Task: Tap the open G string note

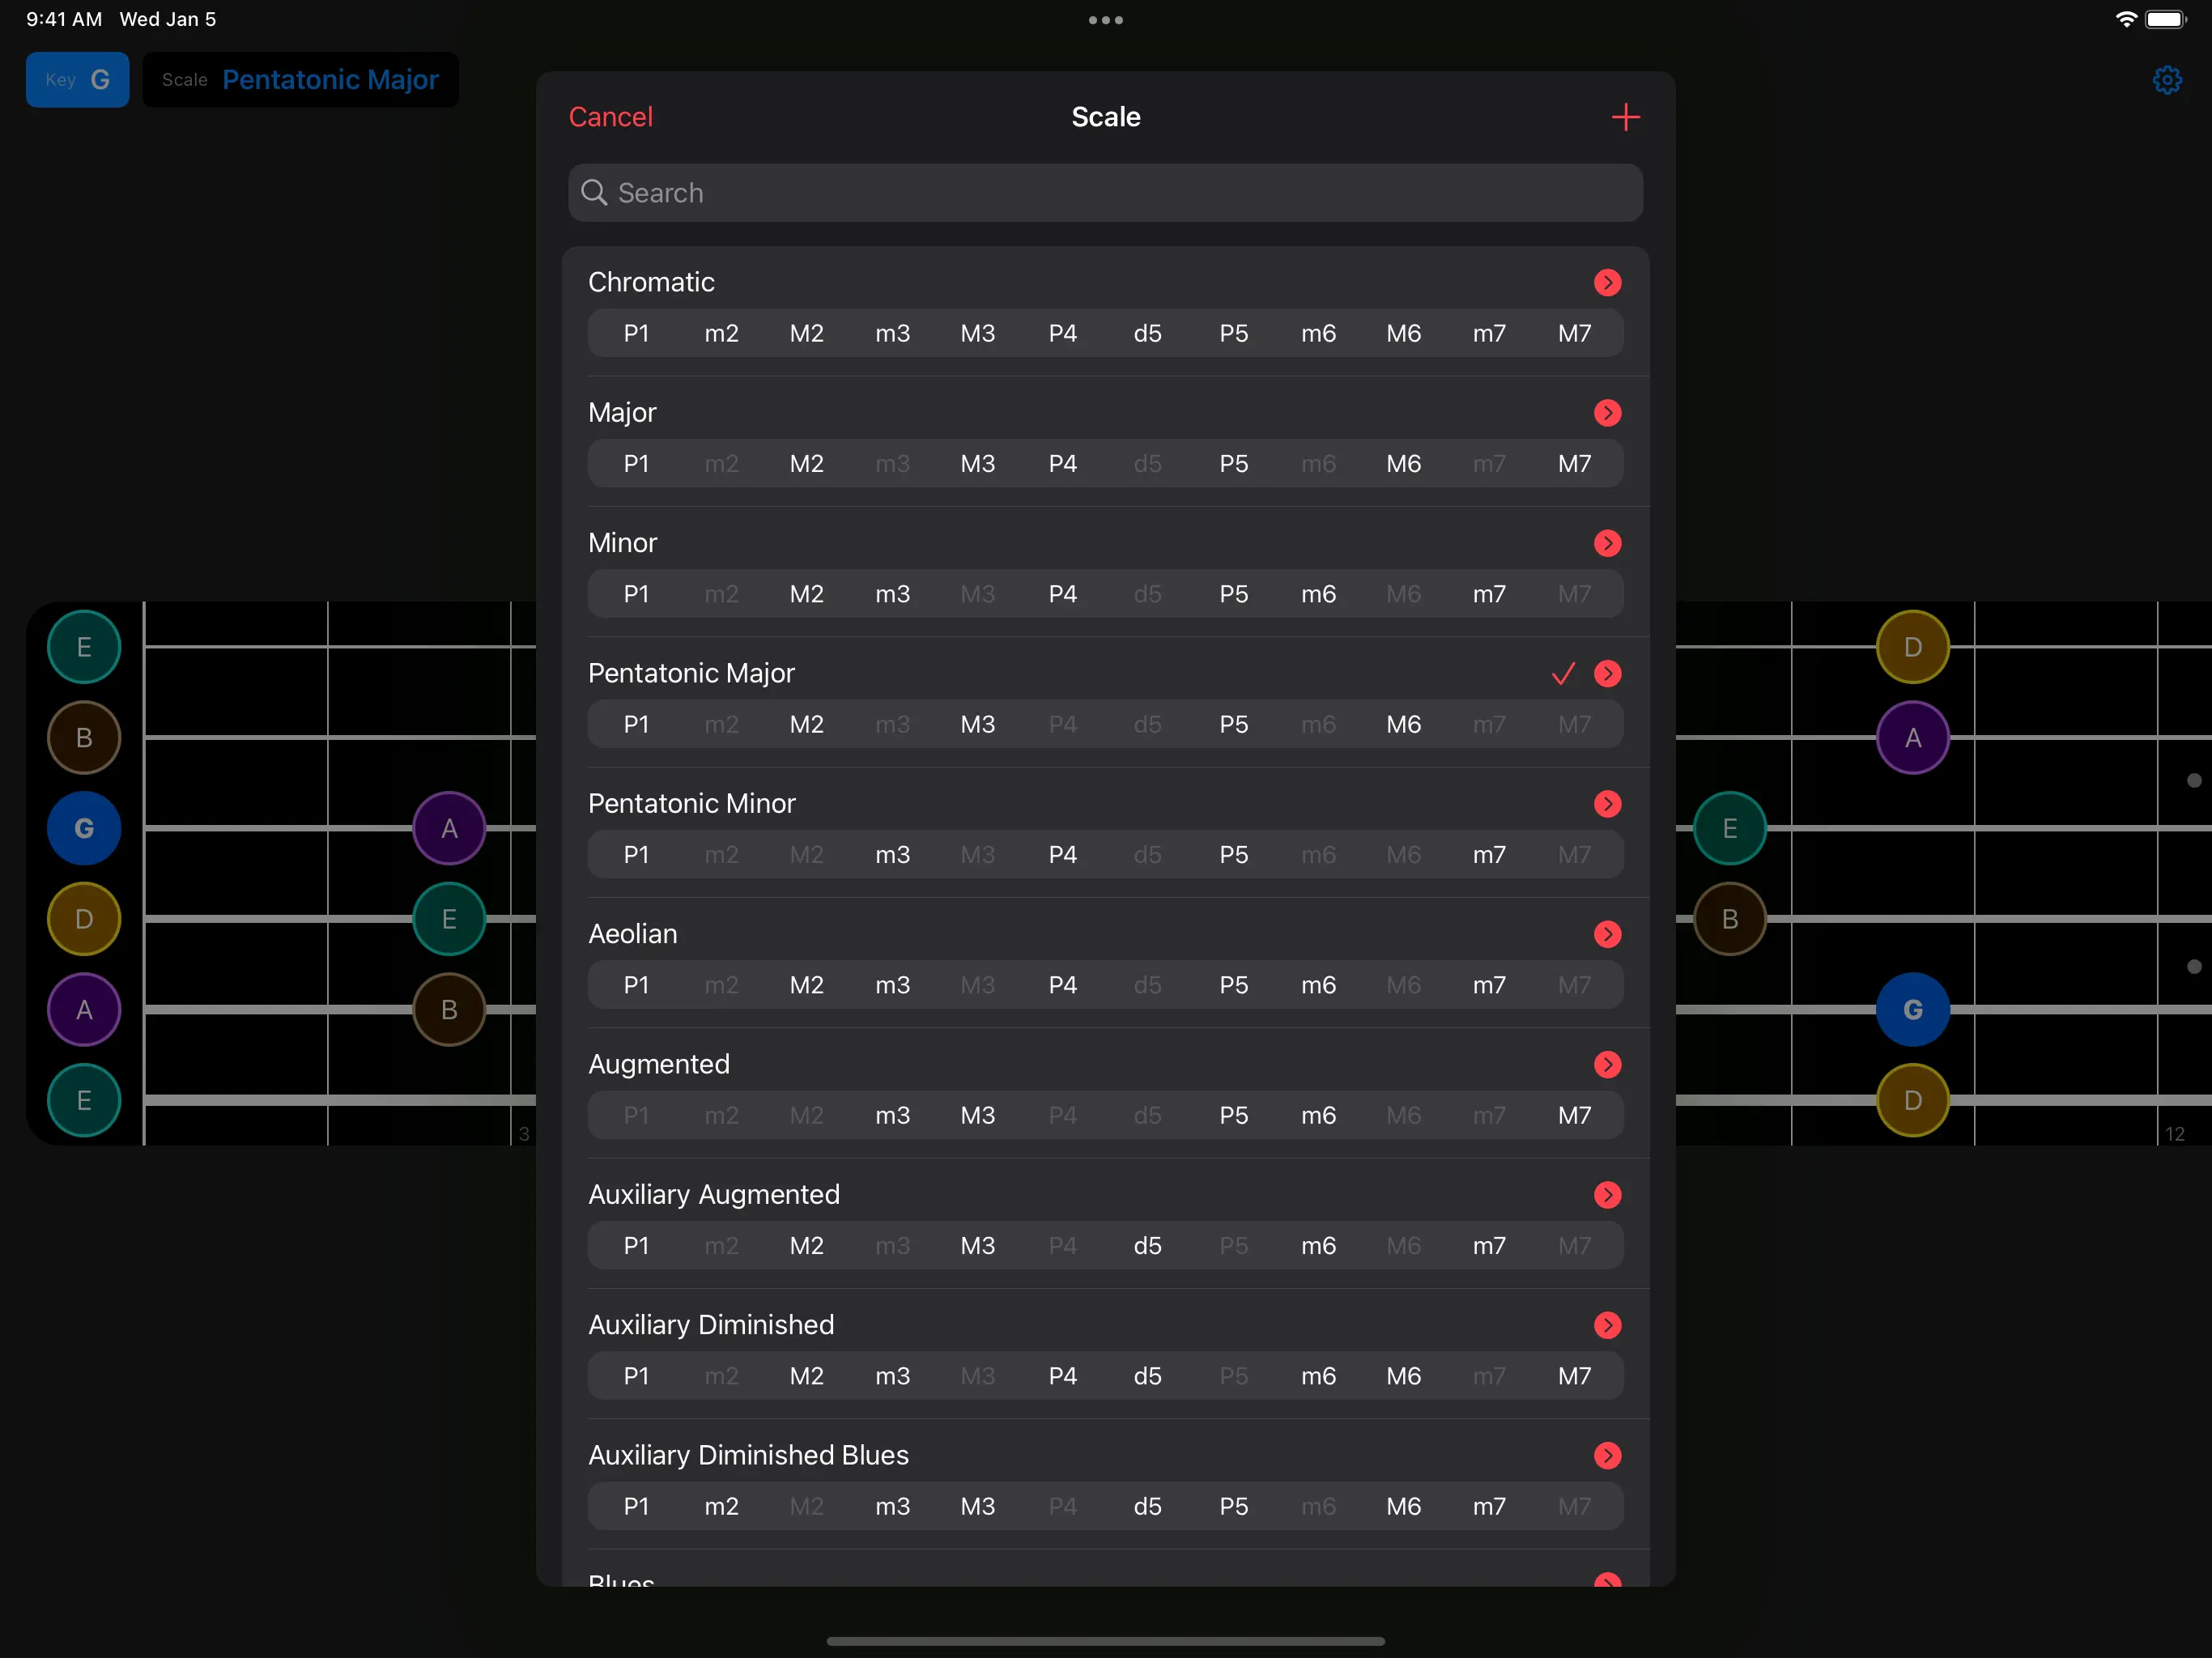Action: click(84, 828)
